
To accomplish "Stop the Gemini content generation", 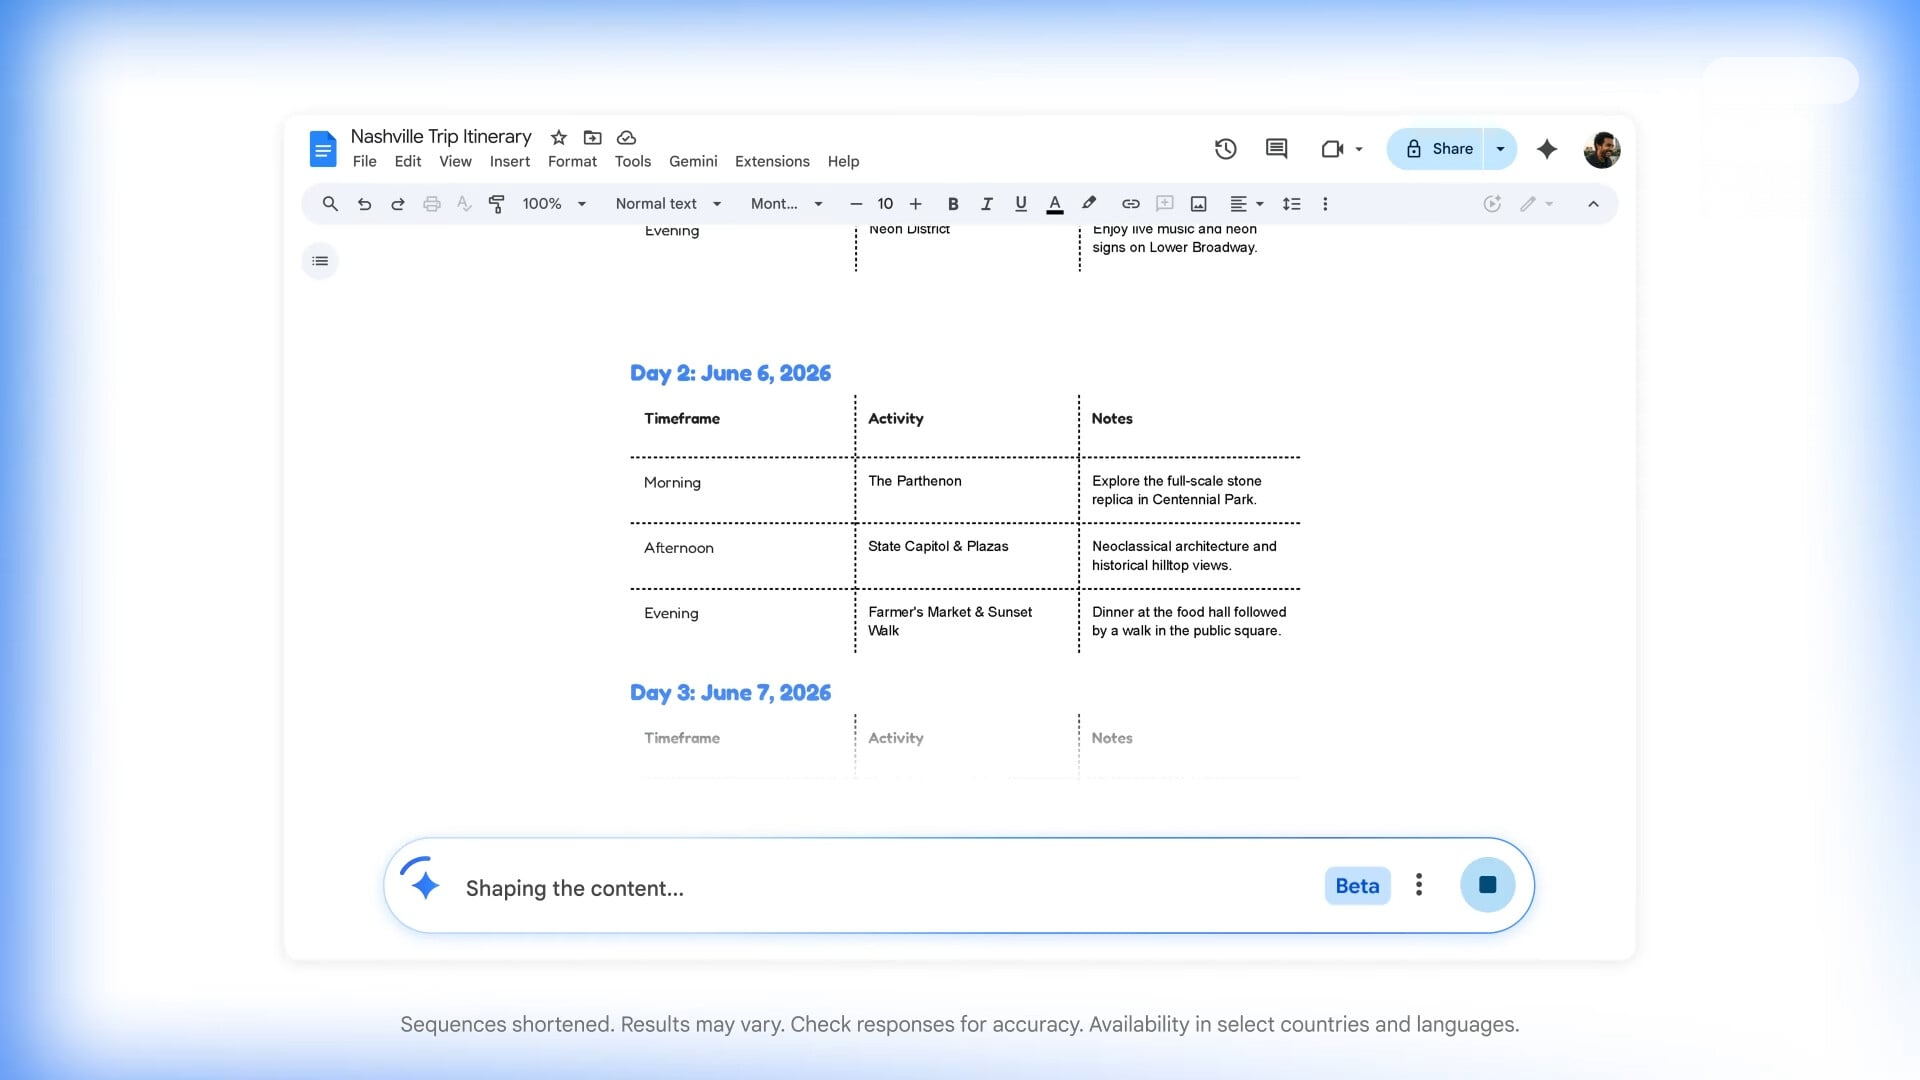I will pyautogui.click(x=1487, y=885).
